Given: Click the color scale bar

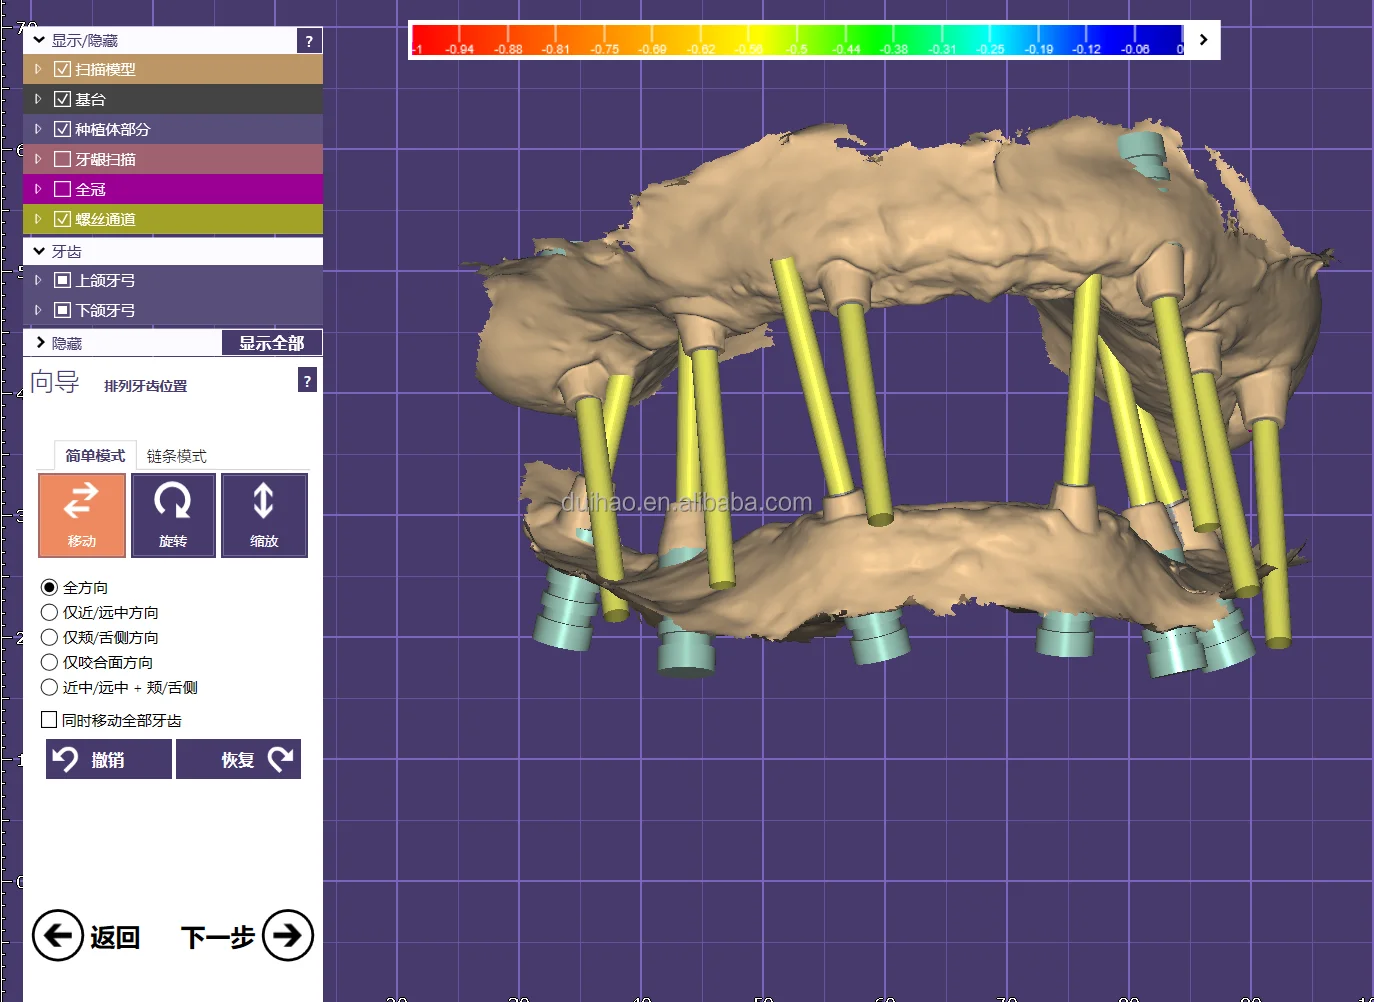Looking at the screenshot, I should (797, 40).
